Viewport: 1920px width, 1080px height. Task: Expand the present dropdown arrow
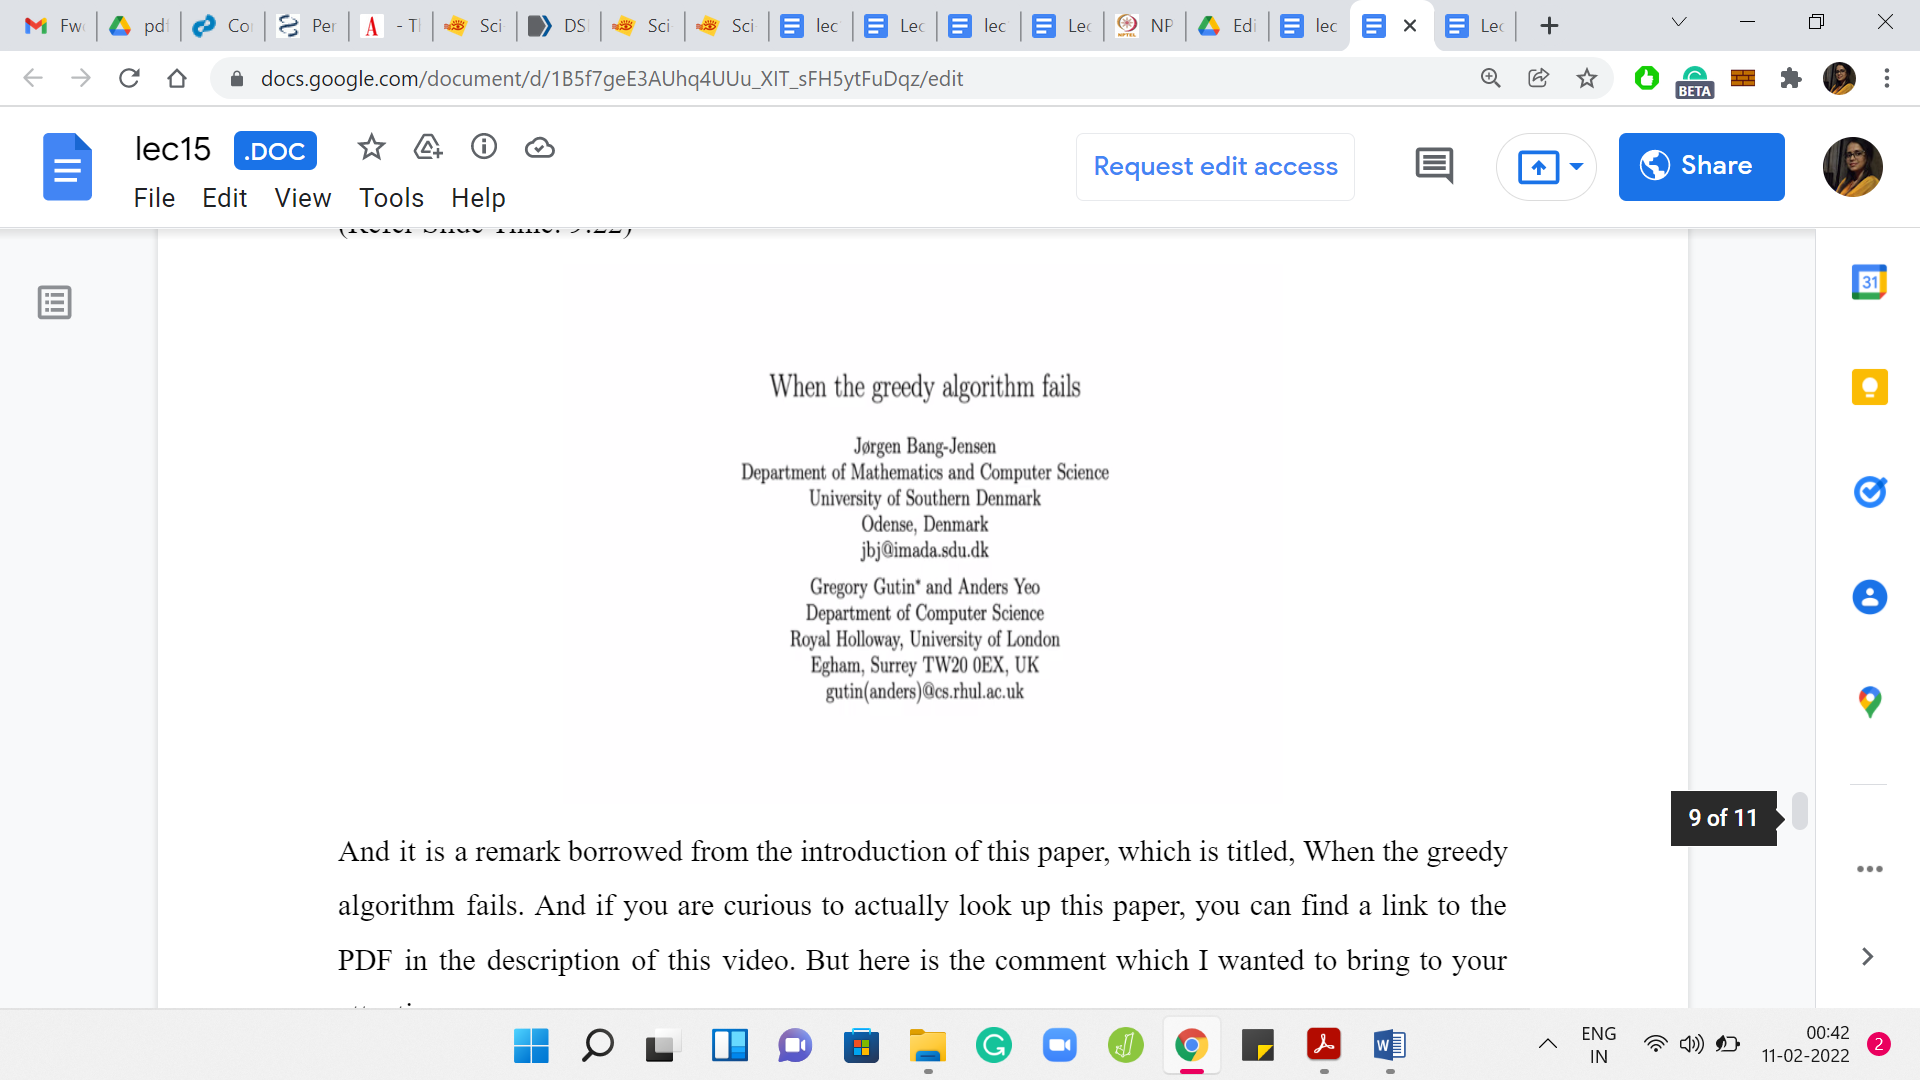point(1577,166)
